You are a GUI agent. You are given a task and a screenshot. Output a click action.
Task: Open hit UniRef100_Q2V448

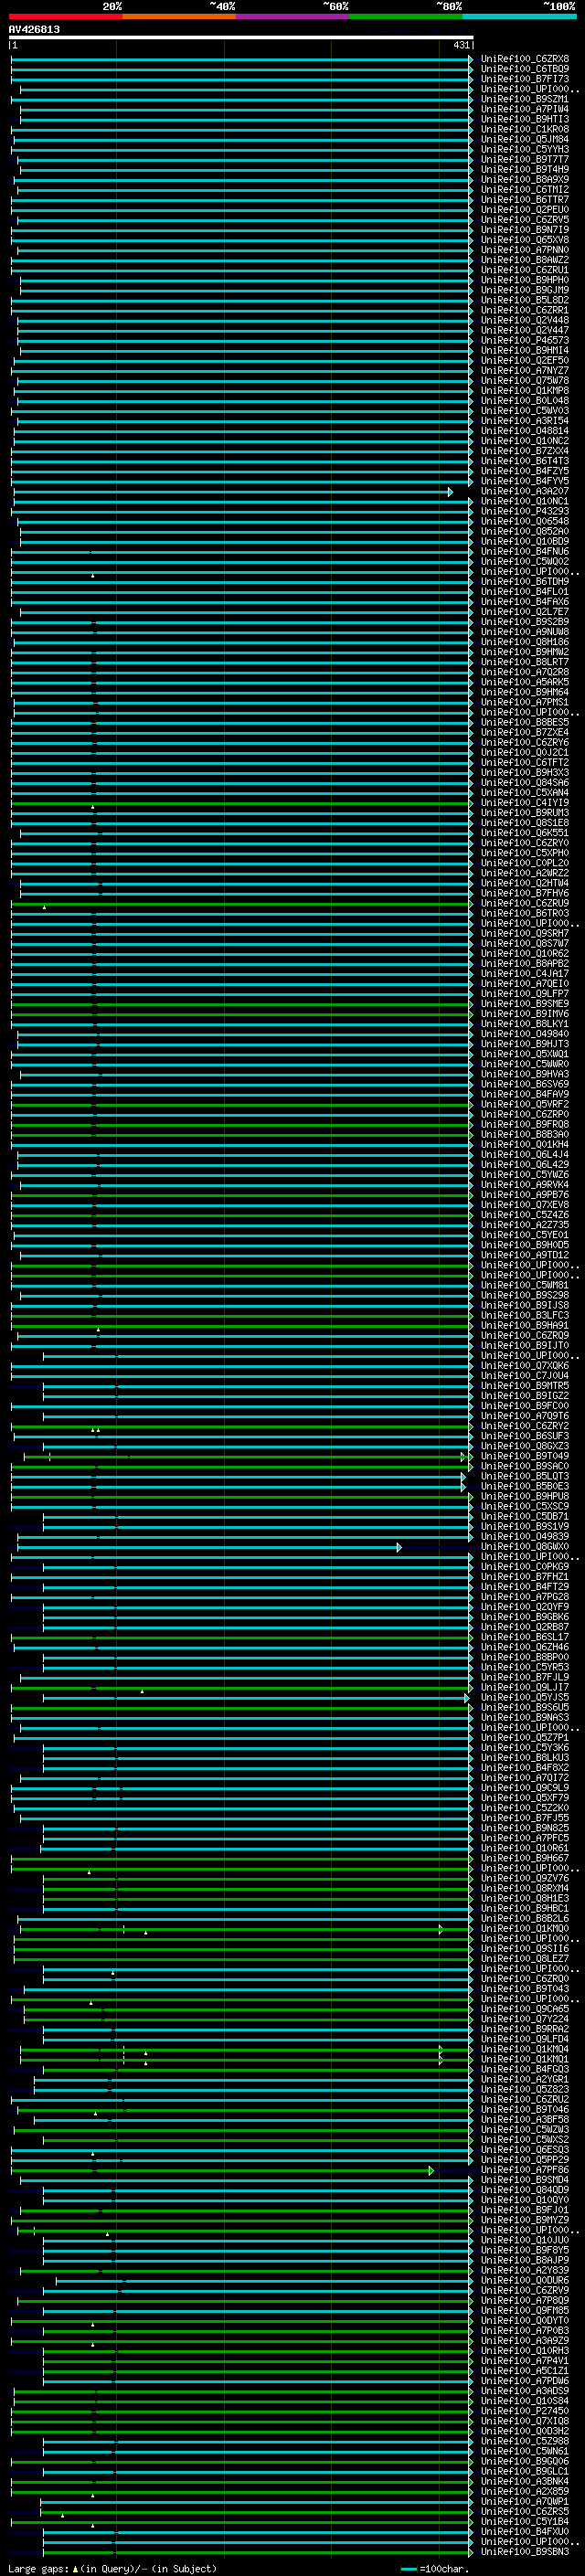[525, 320]
